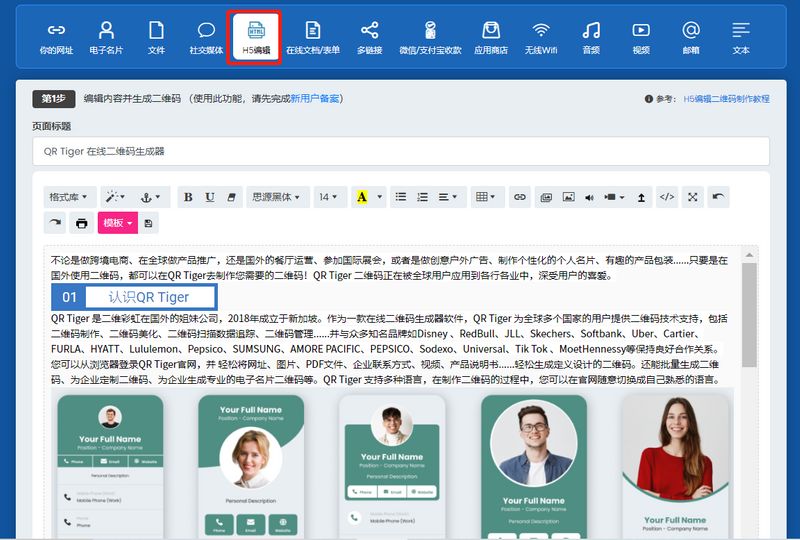Click the 第1步 step badge
The width and height of the screenshot is (800, 540).
pos(54,99)
